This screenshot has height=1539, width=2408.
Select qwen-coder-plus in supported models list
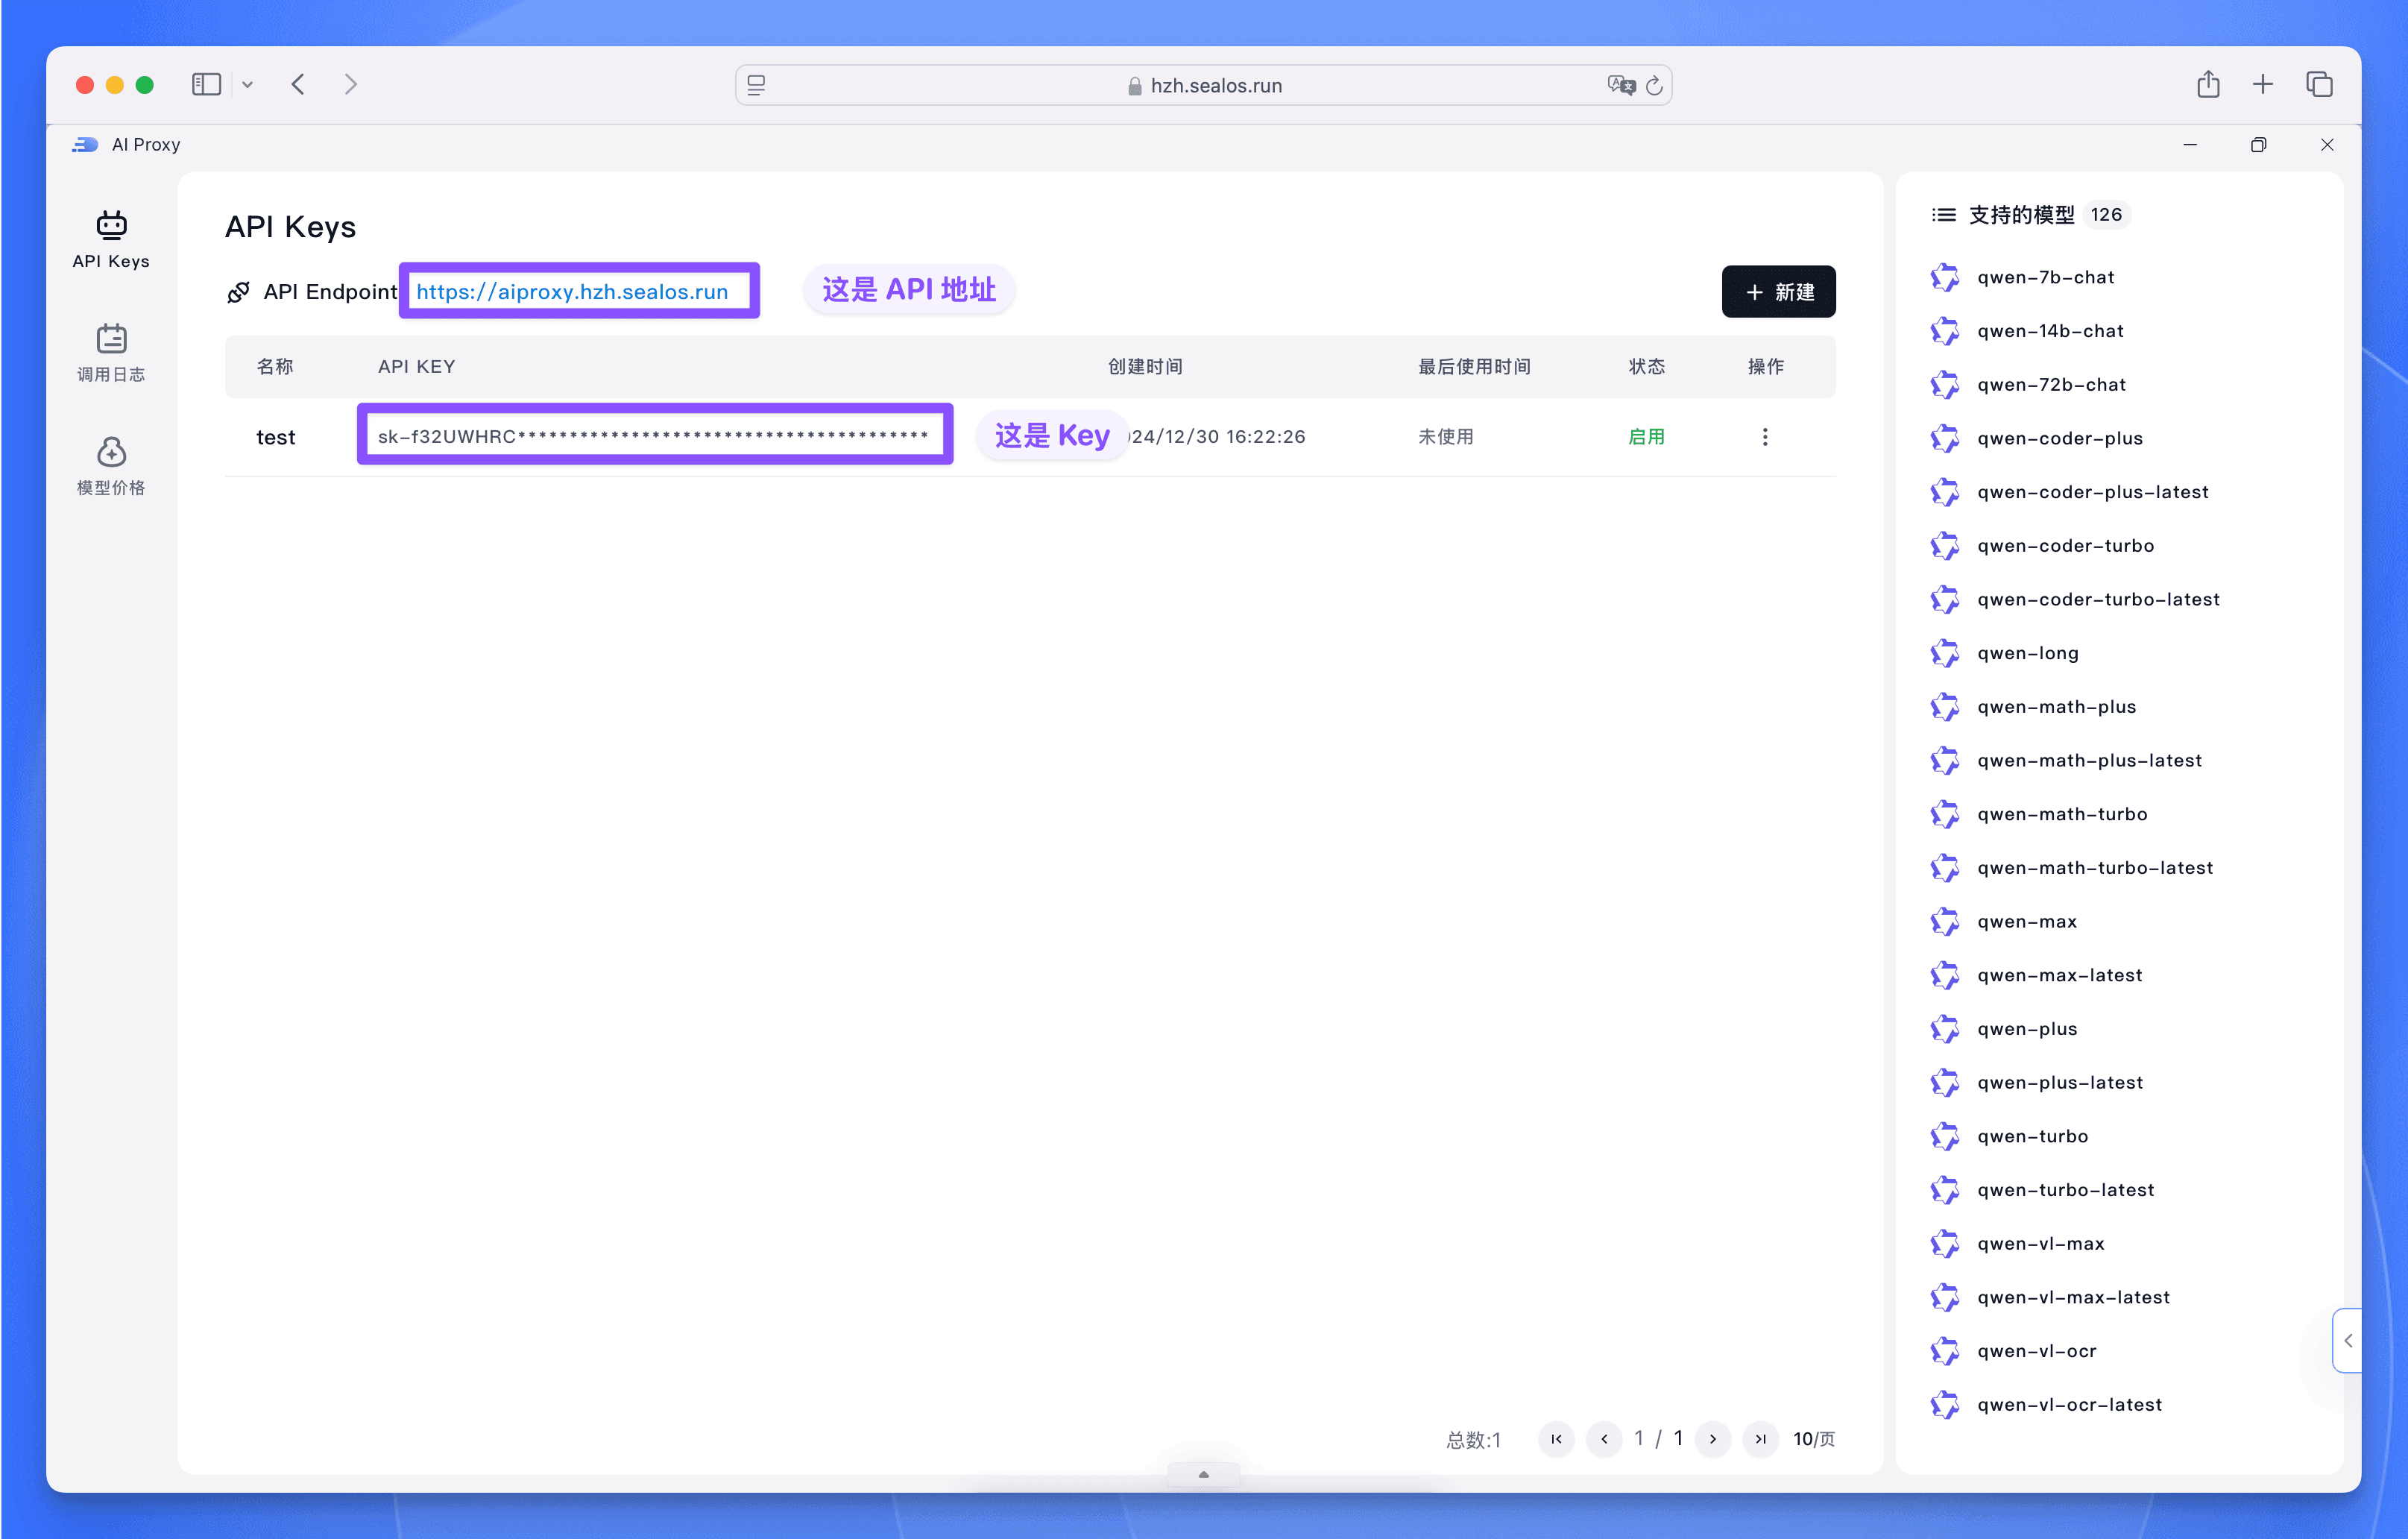(x=2059, y=438)
